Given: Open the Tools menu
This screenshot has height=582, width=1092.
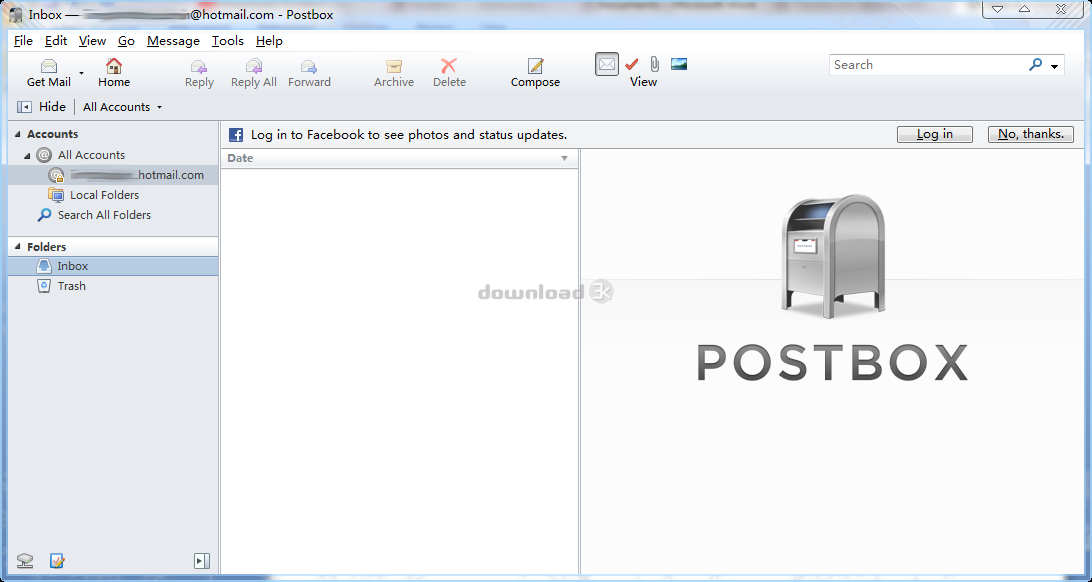Looking at the screenshot, I should (x=227, y=41).
